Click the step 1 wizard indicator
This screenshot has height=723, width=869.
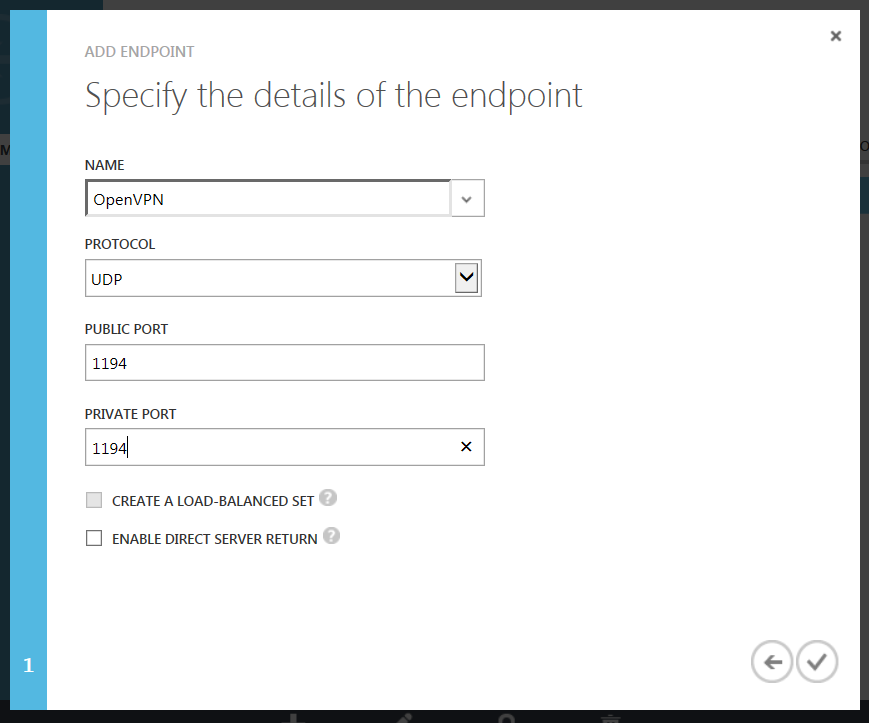click(28, 665)
